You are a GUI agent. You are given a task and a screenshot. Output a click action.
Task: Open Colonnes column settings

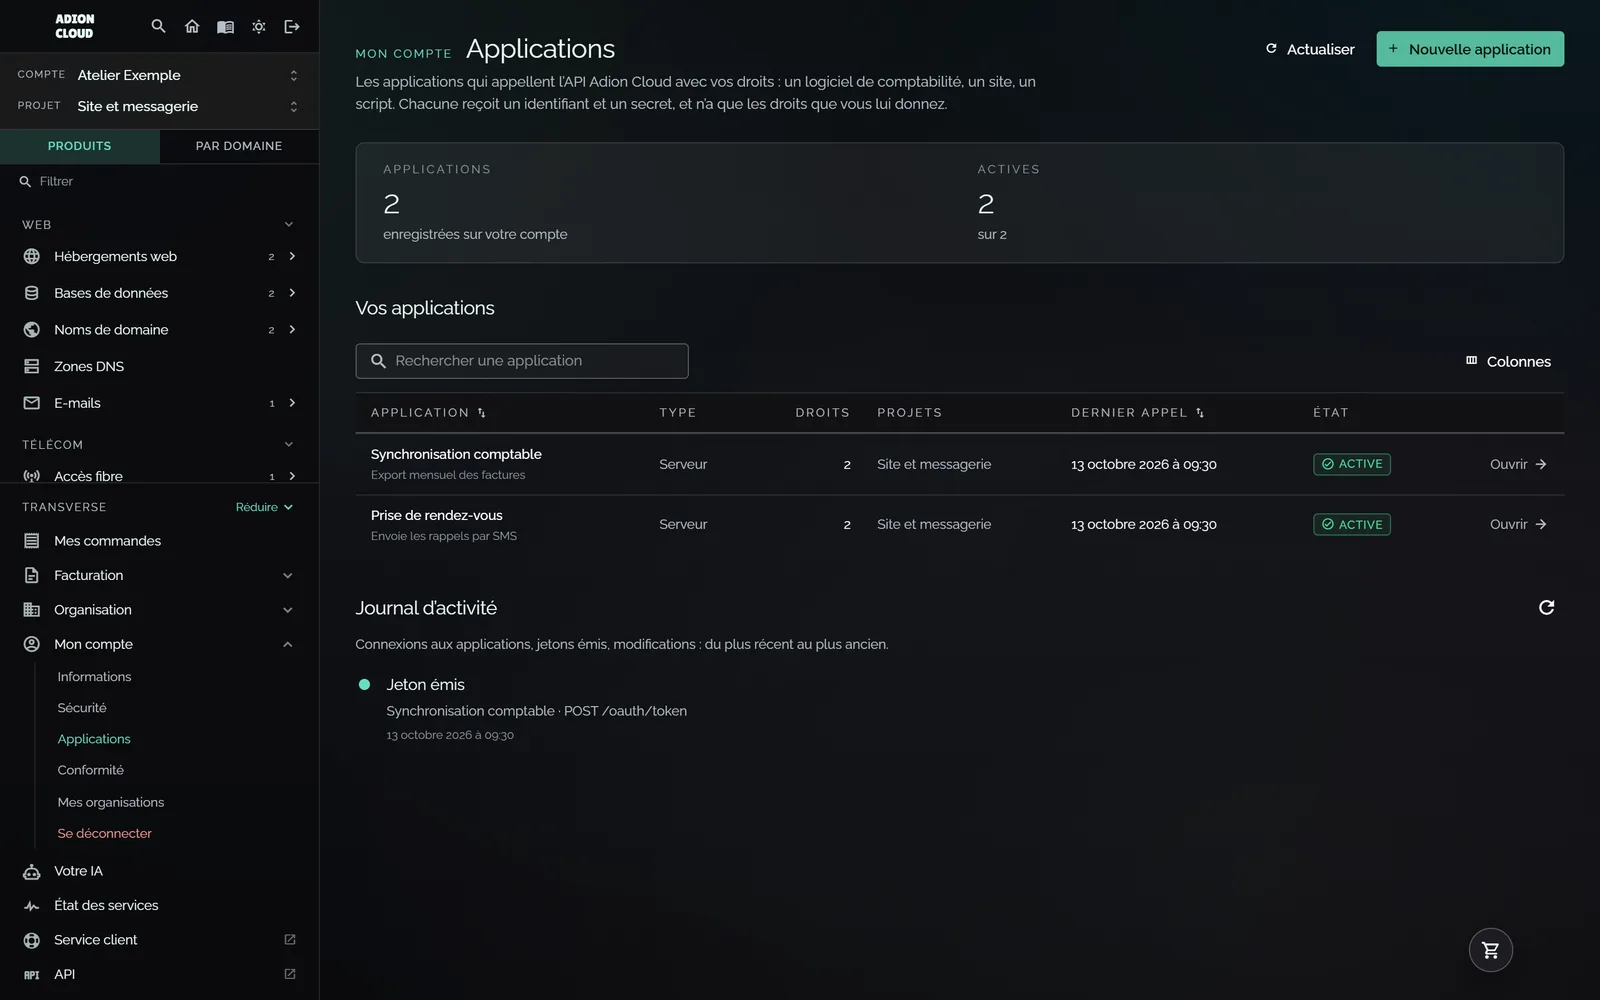point(1508,362)
